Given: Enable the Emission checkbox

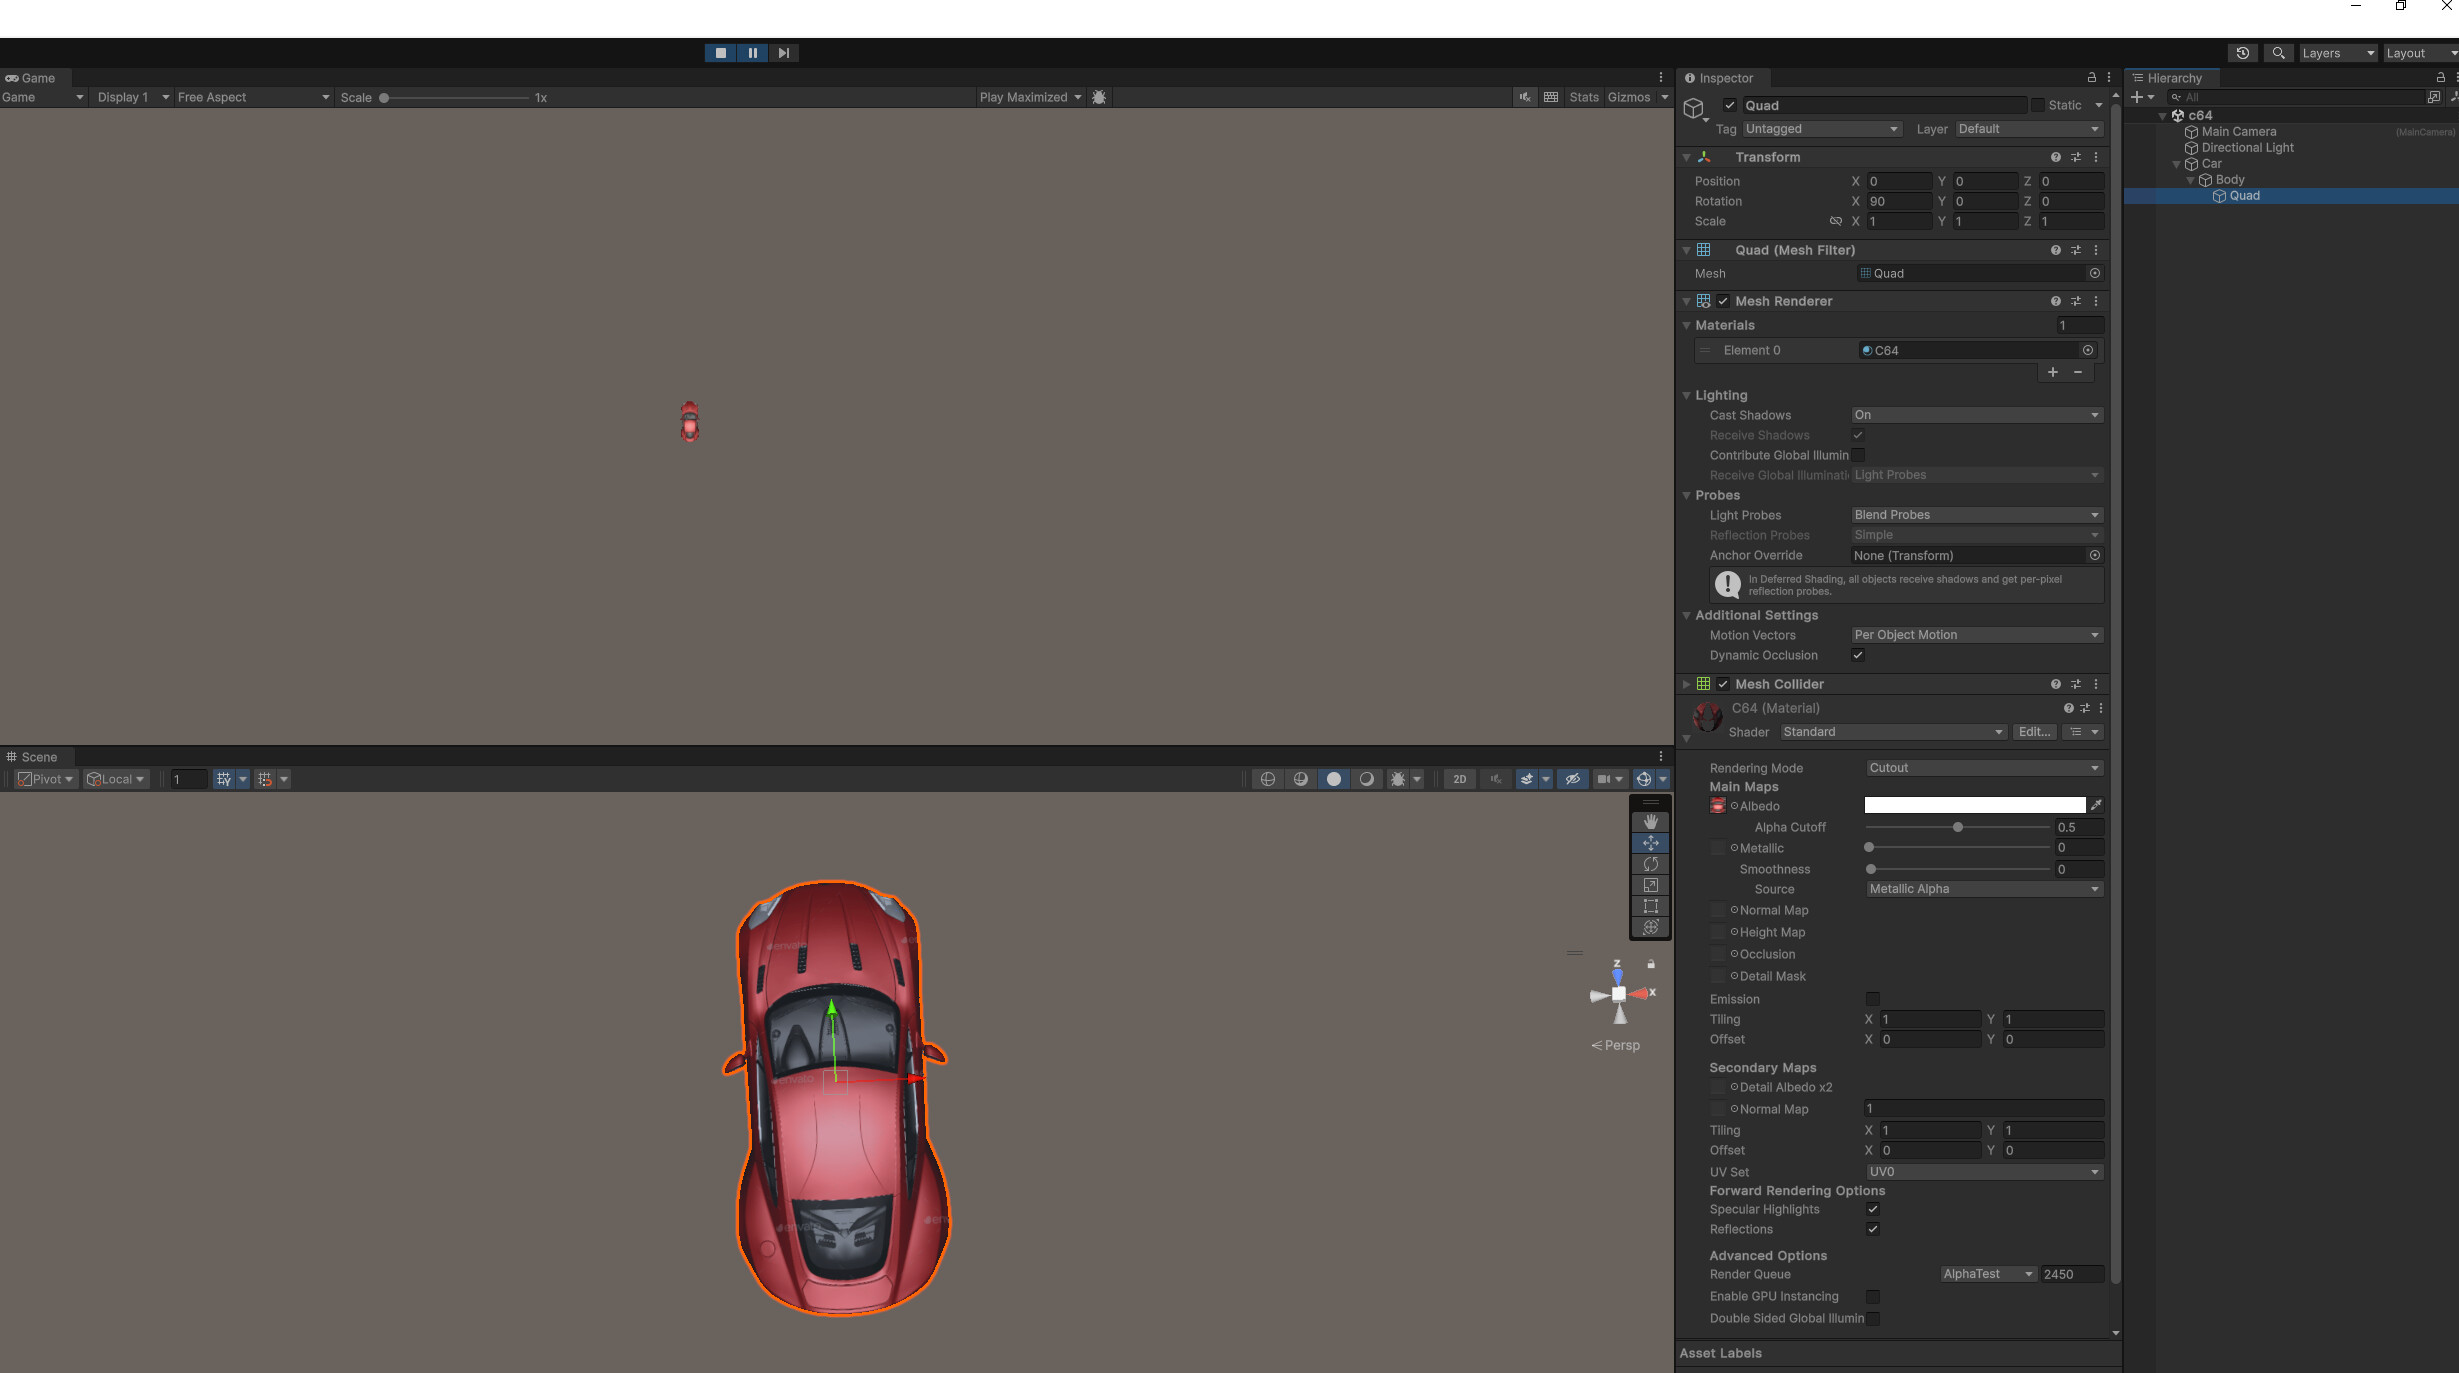Looking at the screenshot, I should click(1871, 999).
